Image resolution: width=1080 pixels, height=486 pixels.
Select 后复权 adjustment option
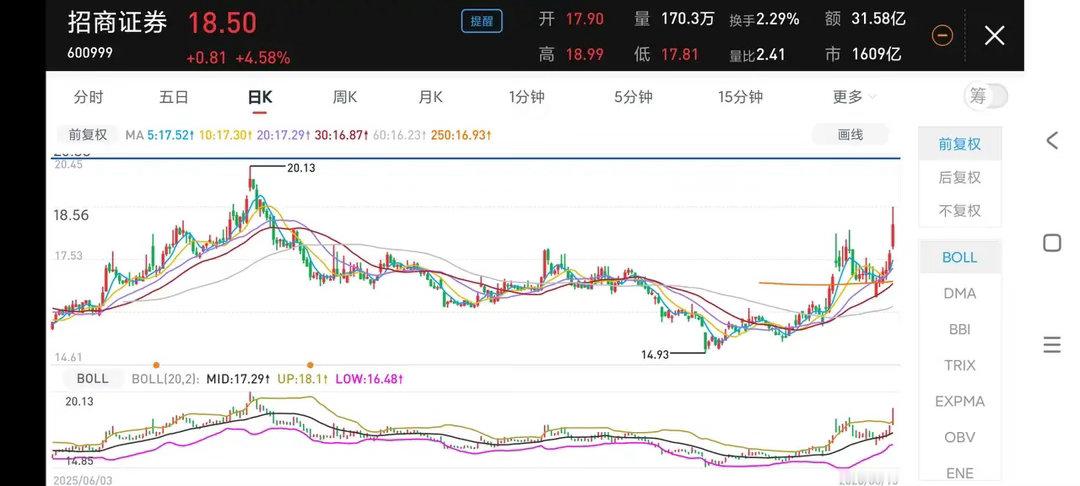click(x=959, y=178)
